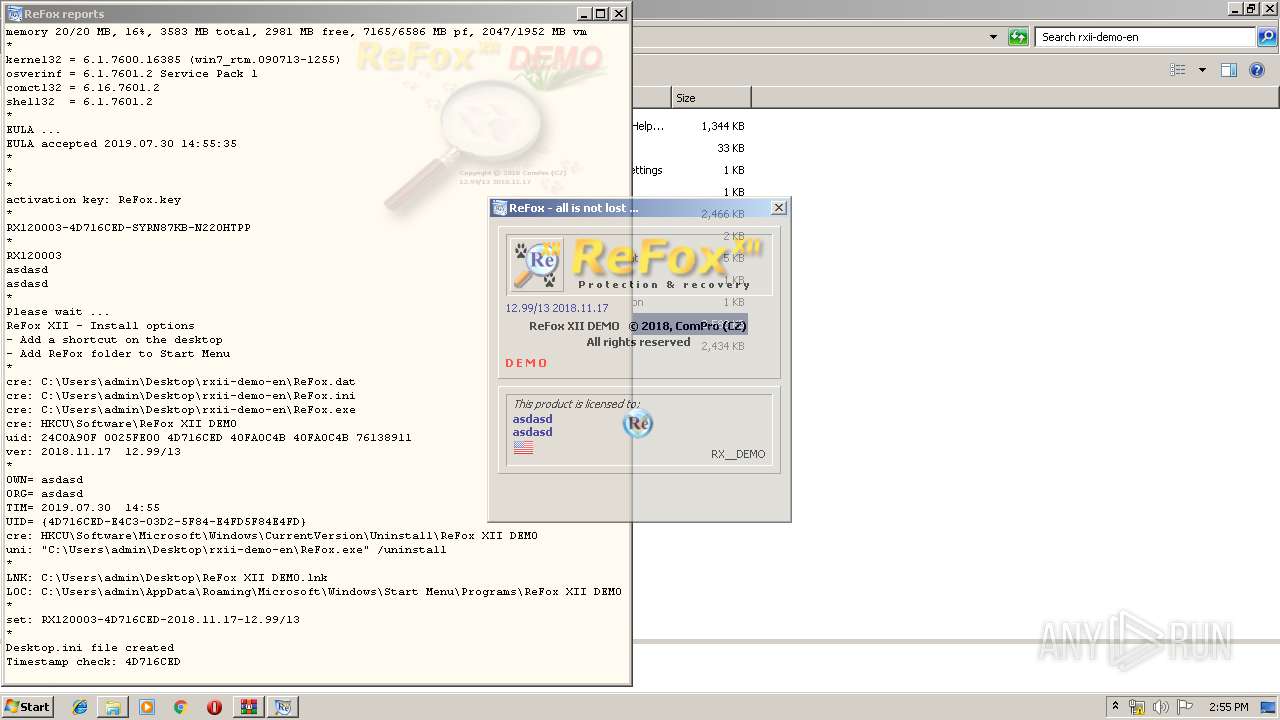Change the view icon in Explorer
The width and height of the screenshot is (1280, 720).
[1178, 70]
